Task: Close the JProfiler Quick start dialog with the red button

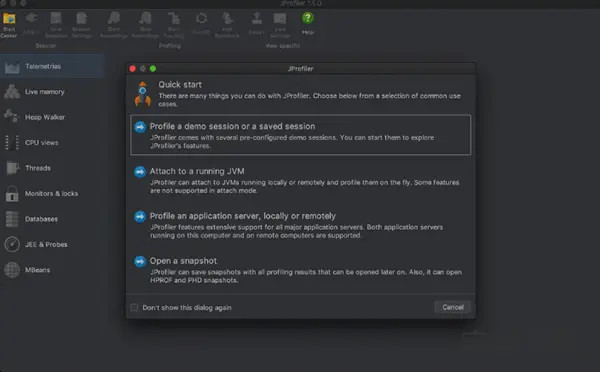Action: click(132, 69)
